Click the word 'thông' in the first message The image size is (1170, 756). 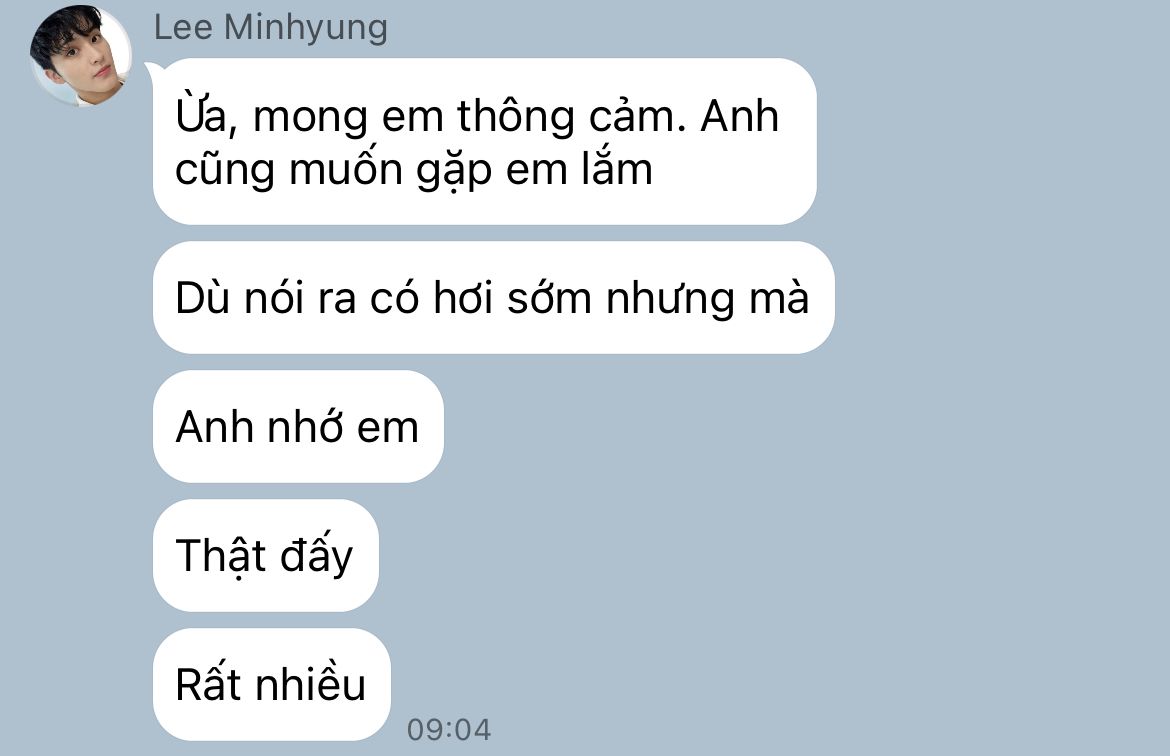(x=516, y=116)
